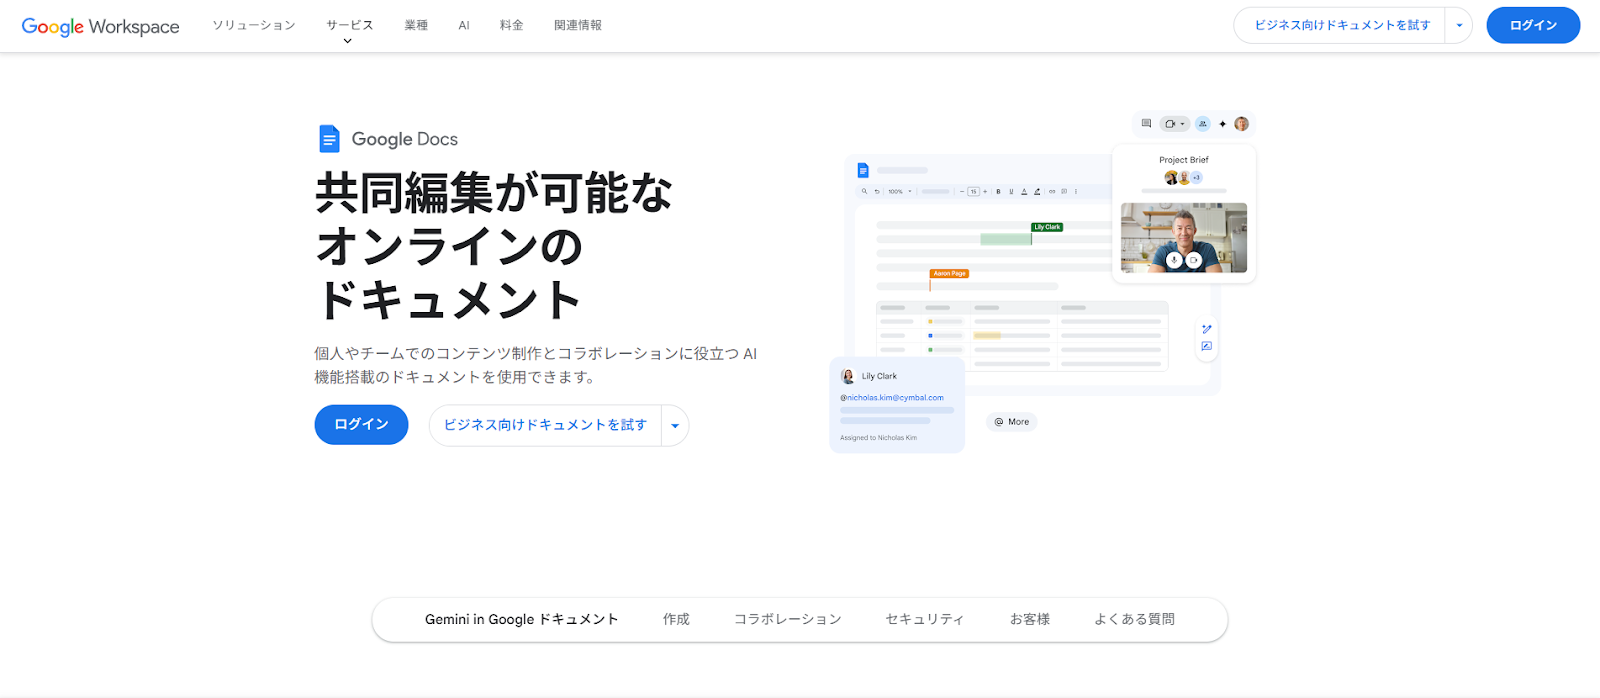Image resolution: width=1600 pixels, height=698 pixels.
Task: Expand the サービス menu chevron
Action: point(348,41)
